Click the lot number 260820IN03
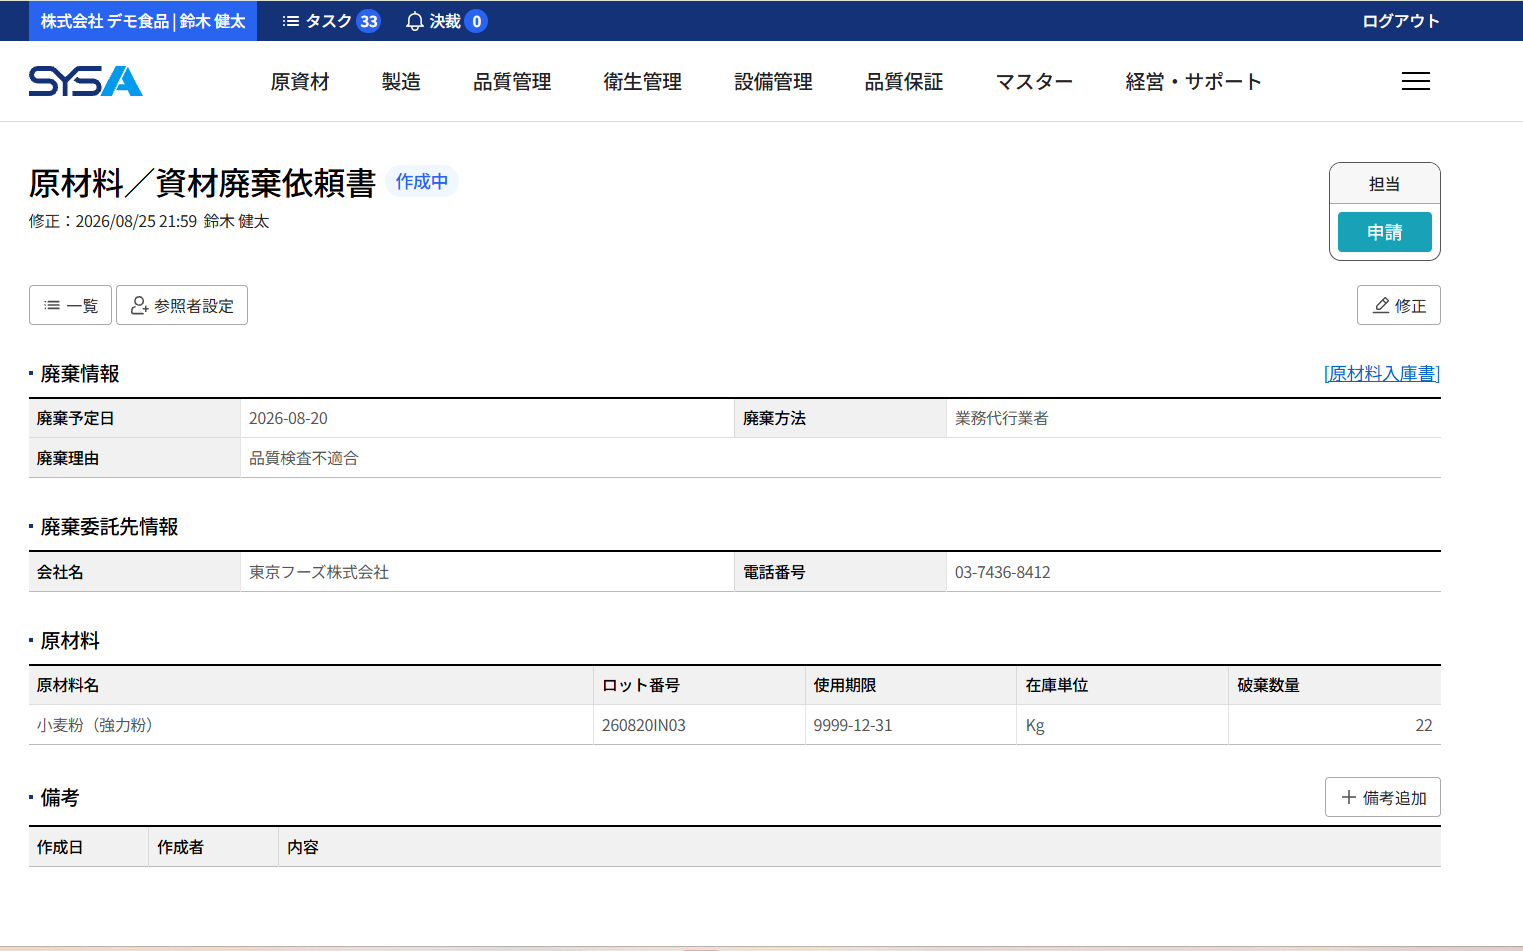Image resolution: width=1523 pixels, height=951 pixels. tap(644, 725)
